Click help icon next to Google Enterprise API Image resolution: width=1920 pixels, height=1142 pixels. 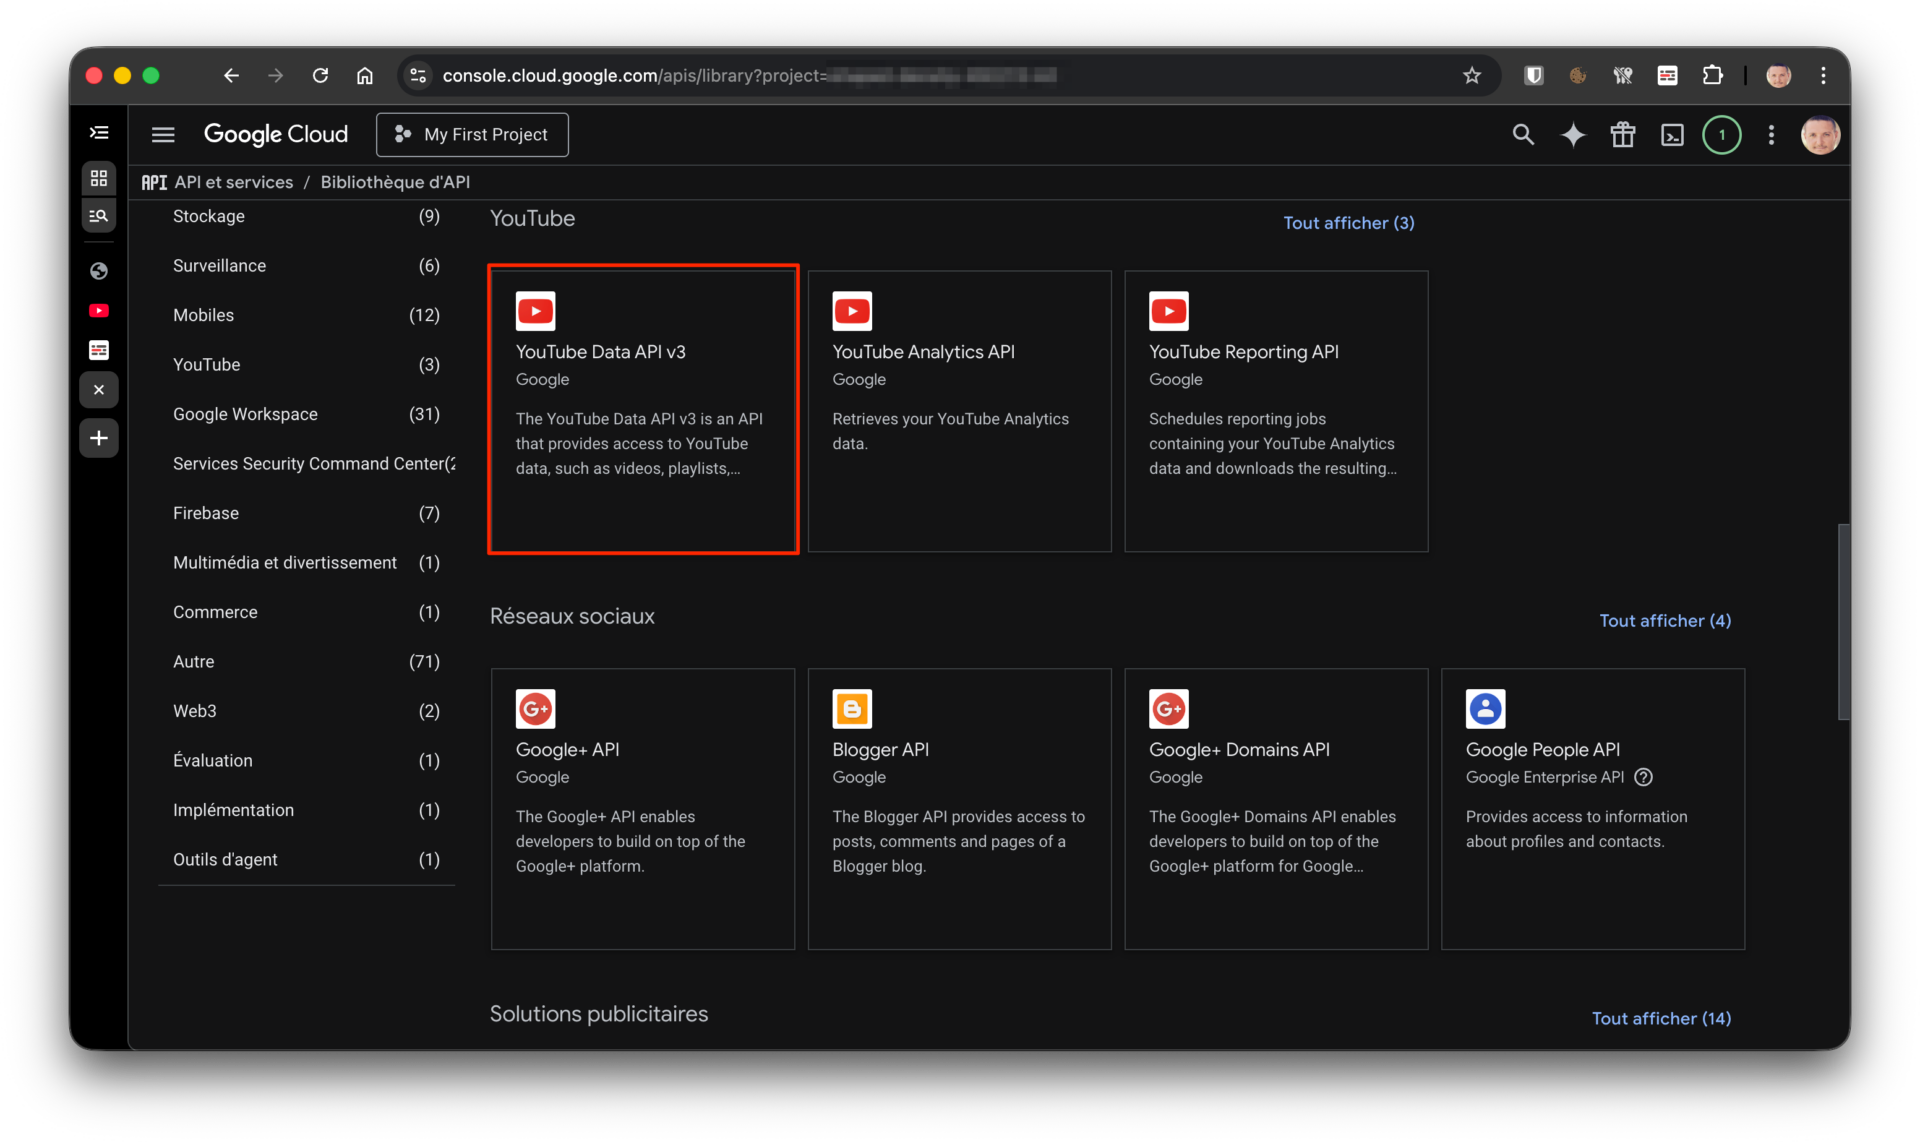[1644, 778]
